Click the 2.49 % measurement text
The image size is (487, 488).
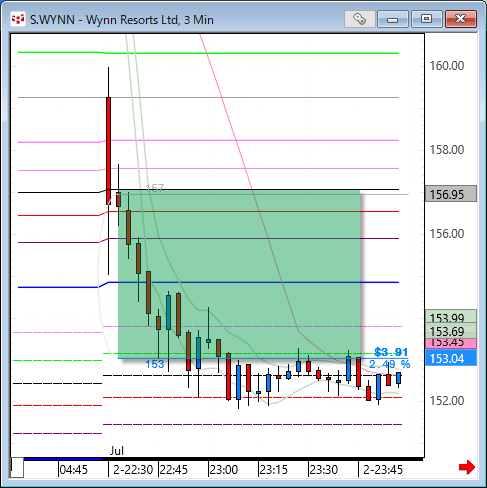(x=389, y=364)
